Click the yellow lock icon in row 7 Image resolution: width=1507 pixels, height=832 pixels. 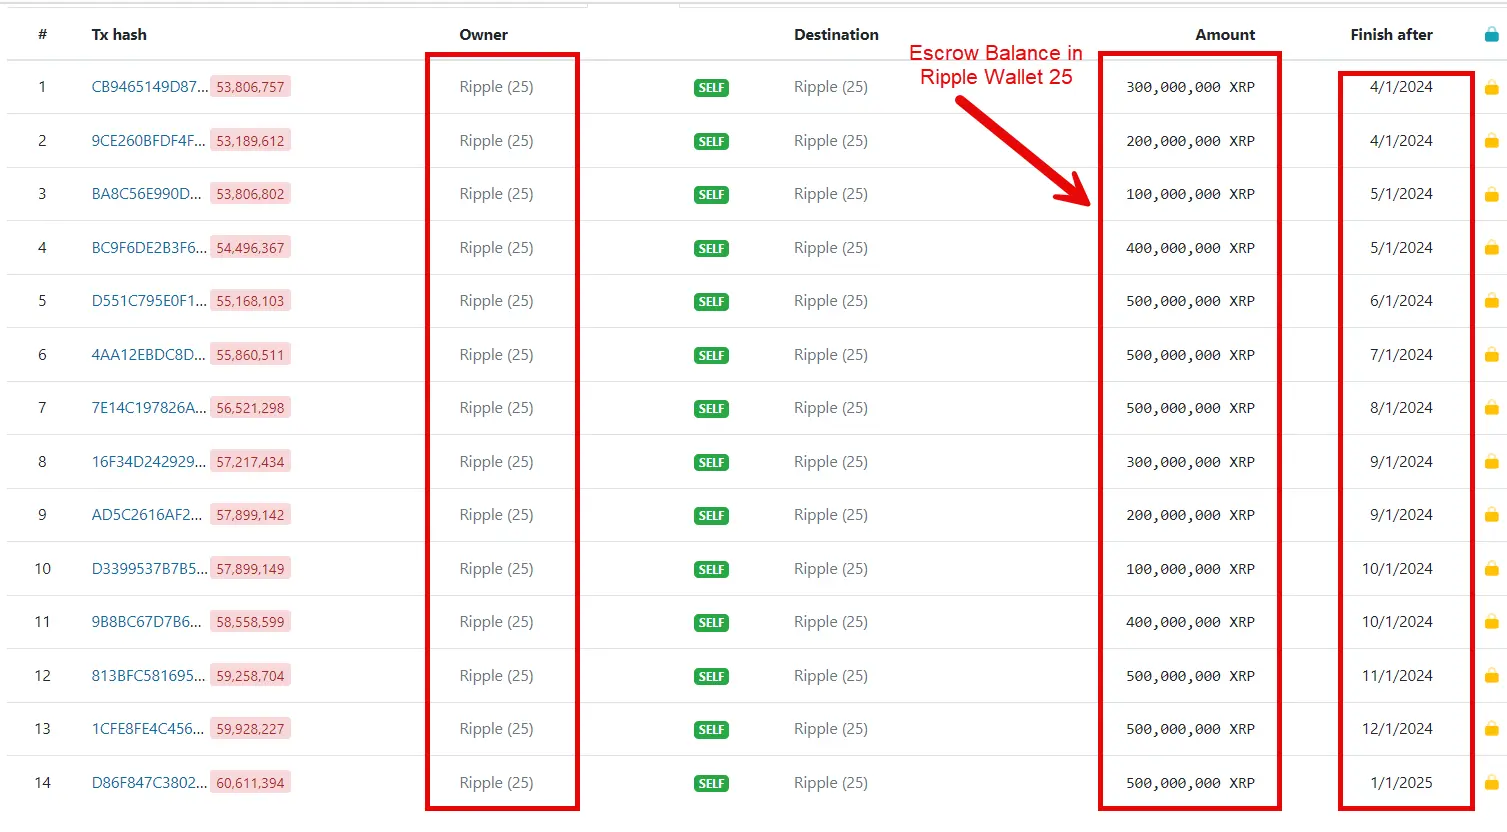(x=1491, y=408)
